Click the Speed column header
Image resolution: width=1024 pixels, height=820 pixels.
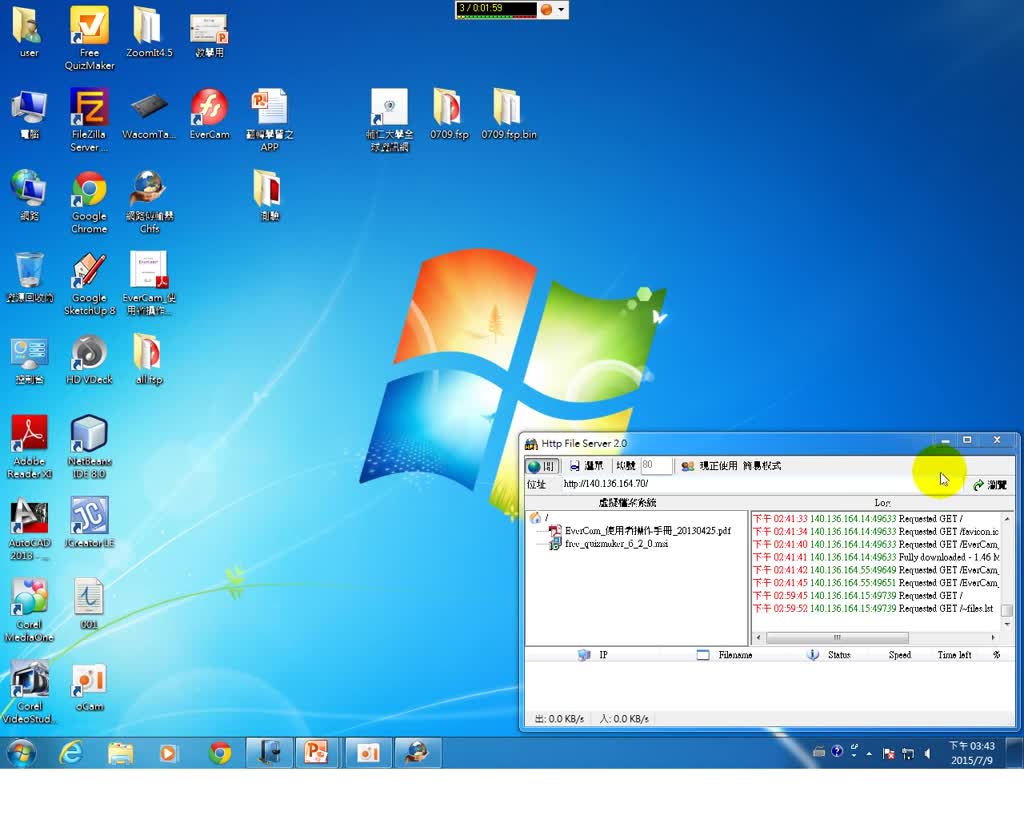point(899,655)
